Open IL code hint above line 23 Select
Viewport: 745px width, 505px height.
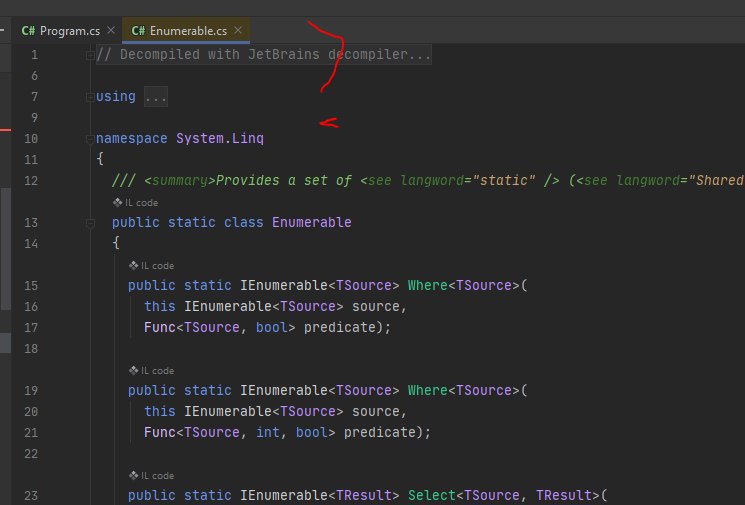click(152, 476)
